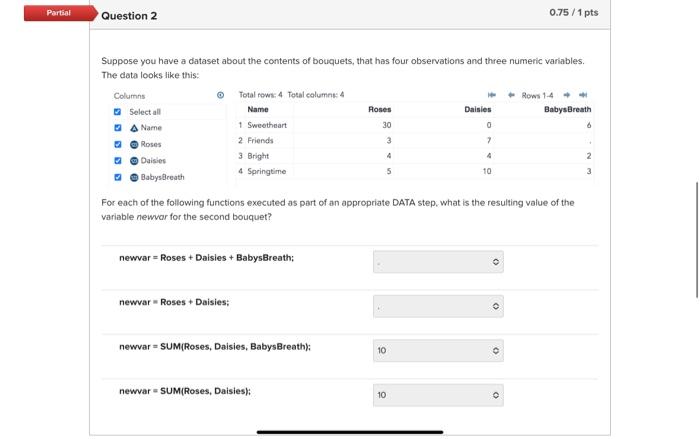Open dropdown for SUM(Roses, Daisies)

pyautogui.click(x=438, y=395)
